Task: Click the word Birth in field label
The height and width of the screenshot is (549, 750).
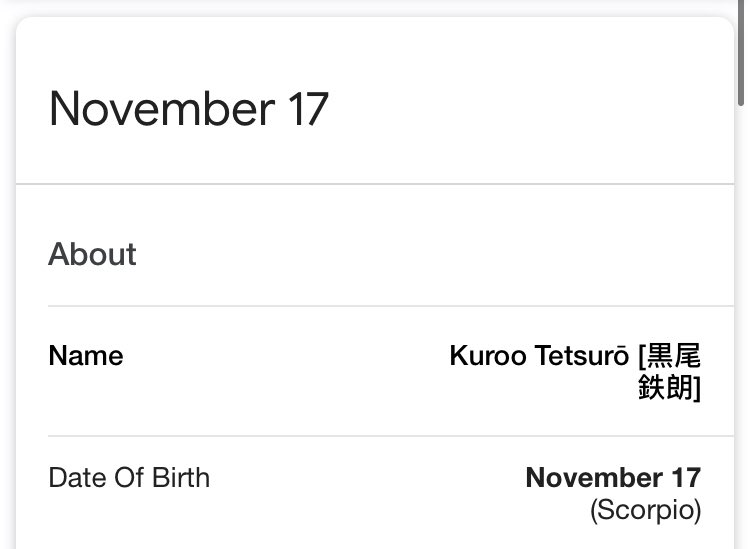Action: click(x=181, y=478)
